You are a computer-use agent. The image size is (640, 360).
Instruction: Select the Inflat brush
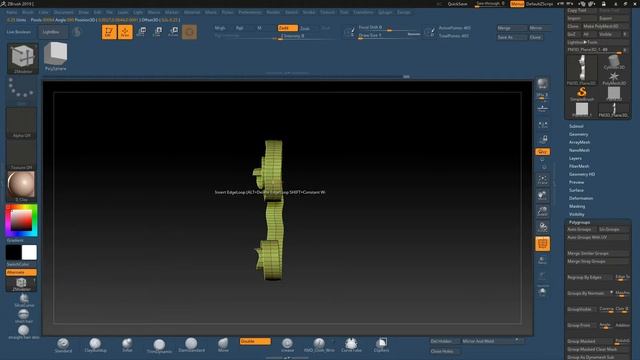click(x=127, y=345)
